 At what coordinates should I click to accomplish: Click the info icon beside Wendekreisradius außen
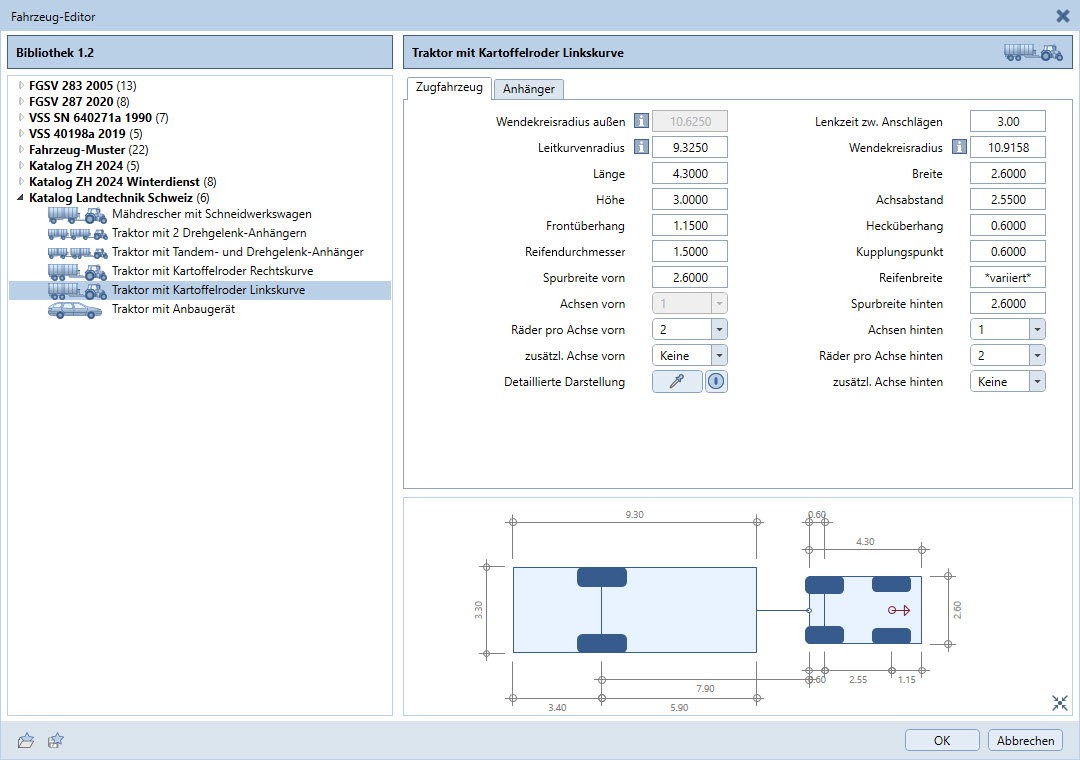click(x=640, y=122)
